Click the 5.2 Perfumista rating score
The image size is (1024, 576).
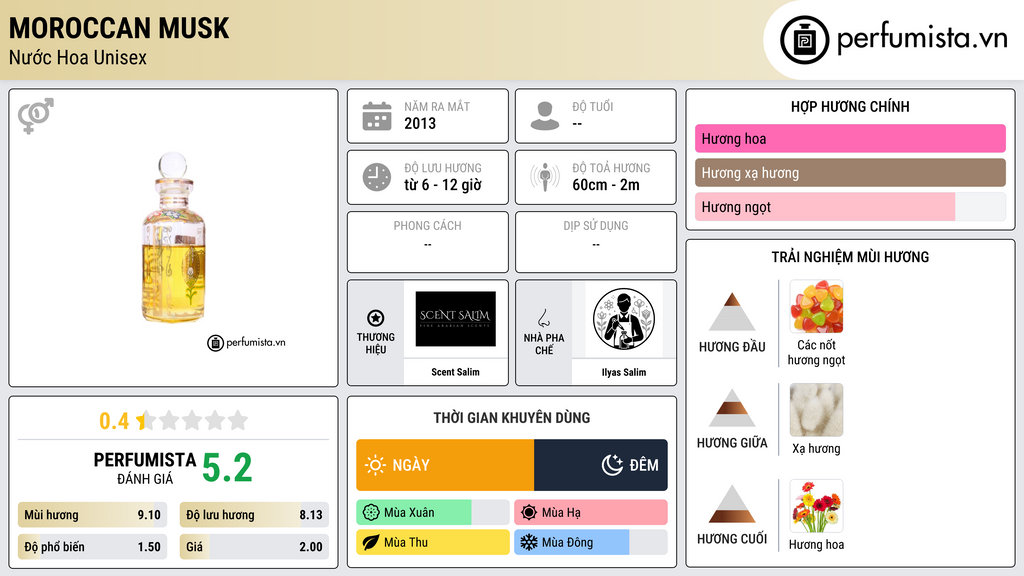click(x=227, y=468)
